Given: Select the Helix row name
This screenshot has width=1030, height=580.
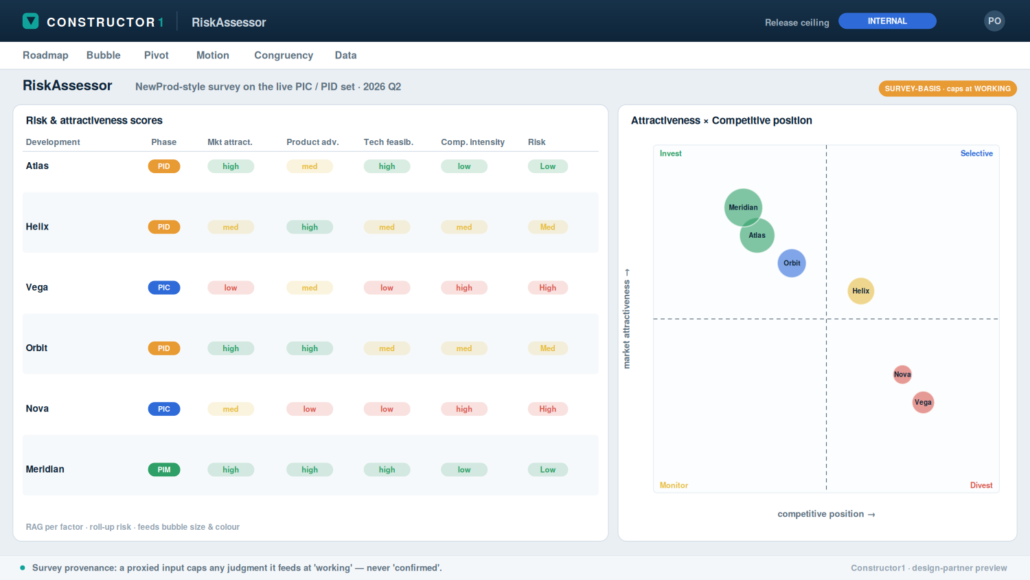Looking at the screenshot, I should click(37, 227).
